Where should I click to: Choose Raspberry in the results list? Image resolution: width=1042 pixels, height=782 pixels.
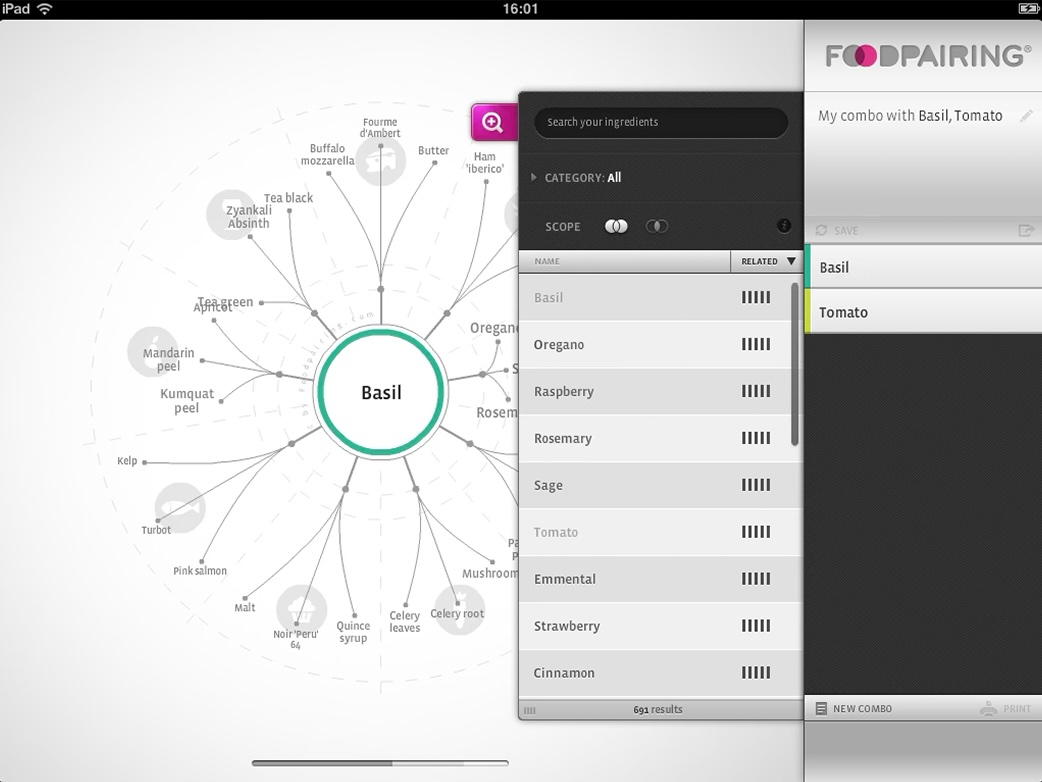click(654, 392)
